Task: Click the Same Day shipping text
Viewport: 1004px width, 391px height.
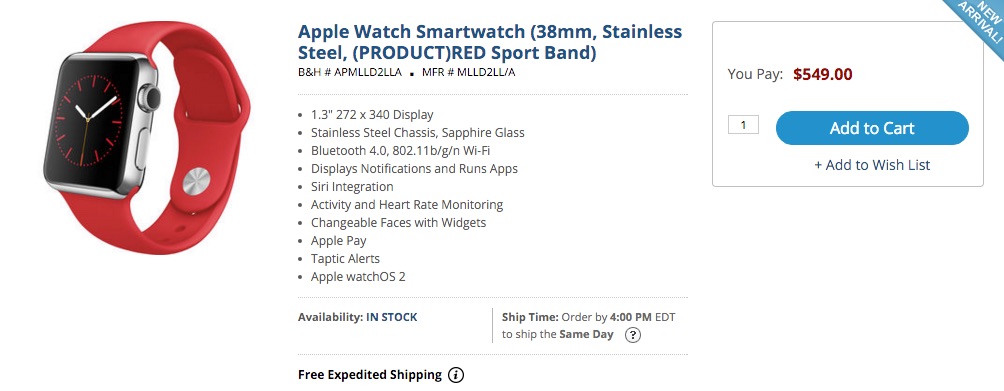Action: click(586, 334)
